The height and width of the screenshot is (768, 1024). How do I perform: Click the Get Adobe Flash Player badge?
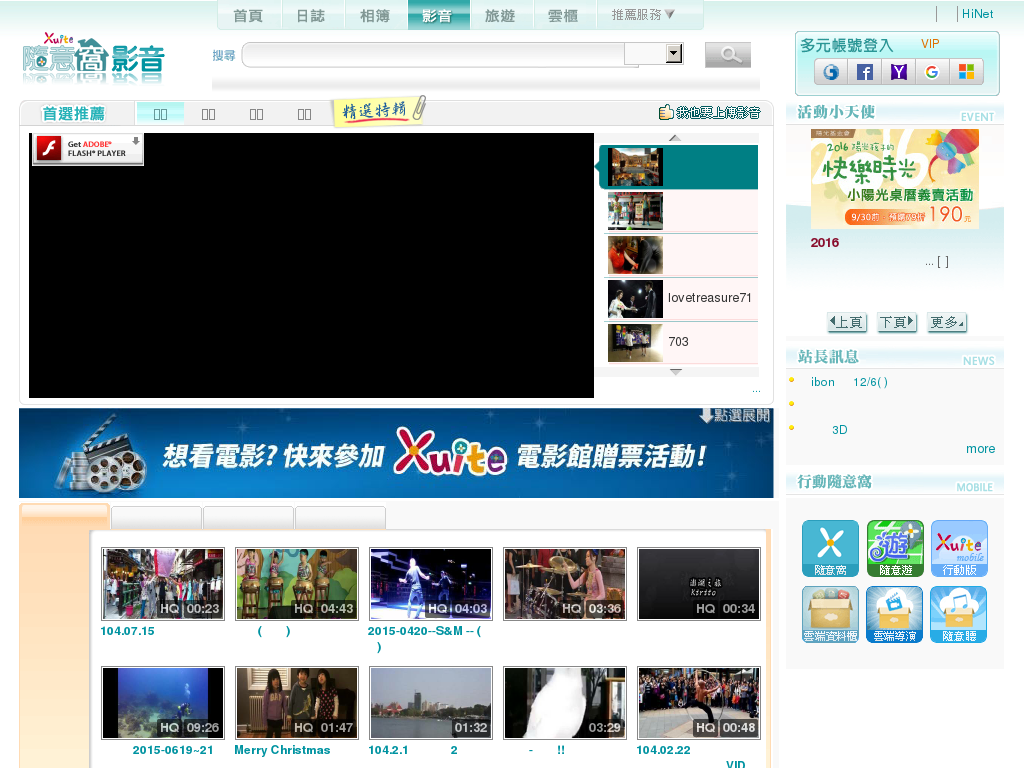(x=87, y=148)
